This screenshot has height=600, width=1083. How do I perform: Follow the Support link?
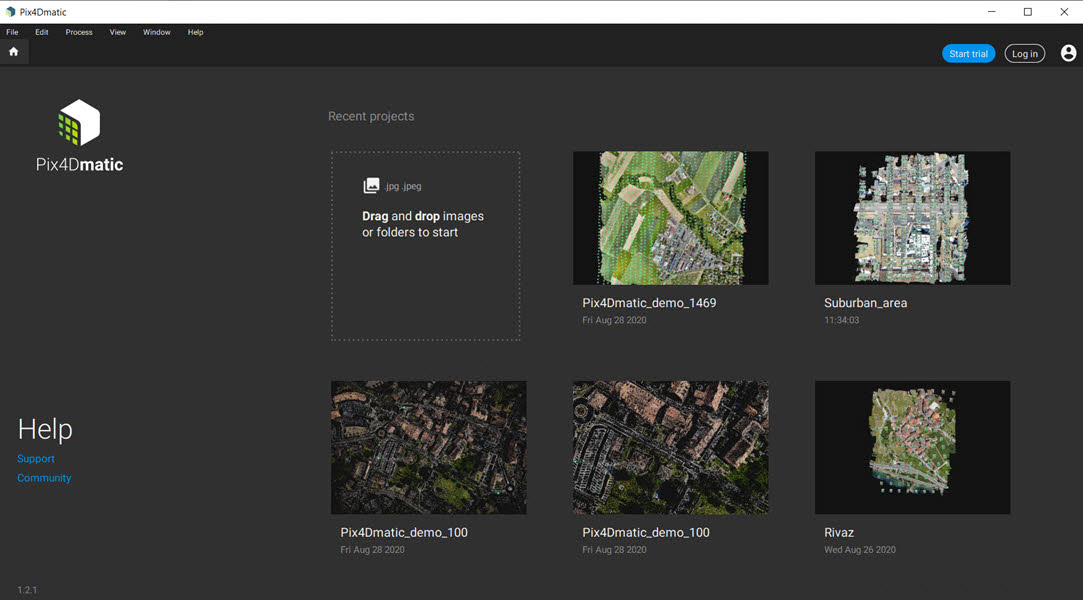[x=36, y=459]
